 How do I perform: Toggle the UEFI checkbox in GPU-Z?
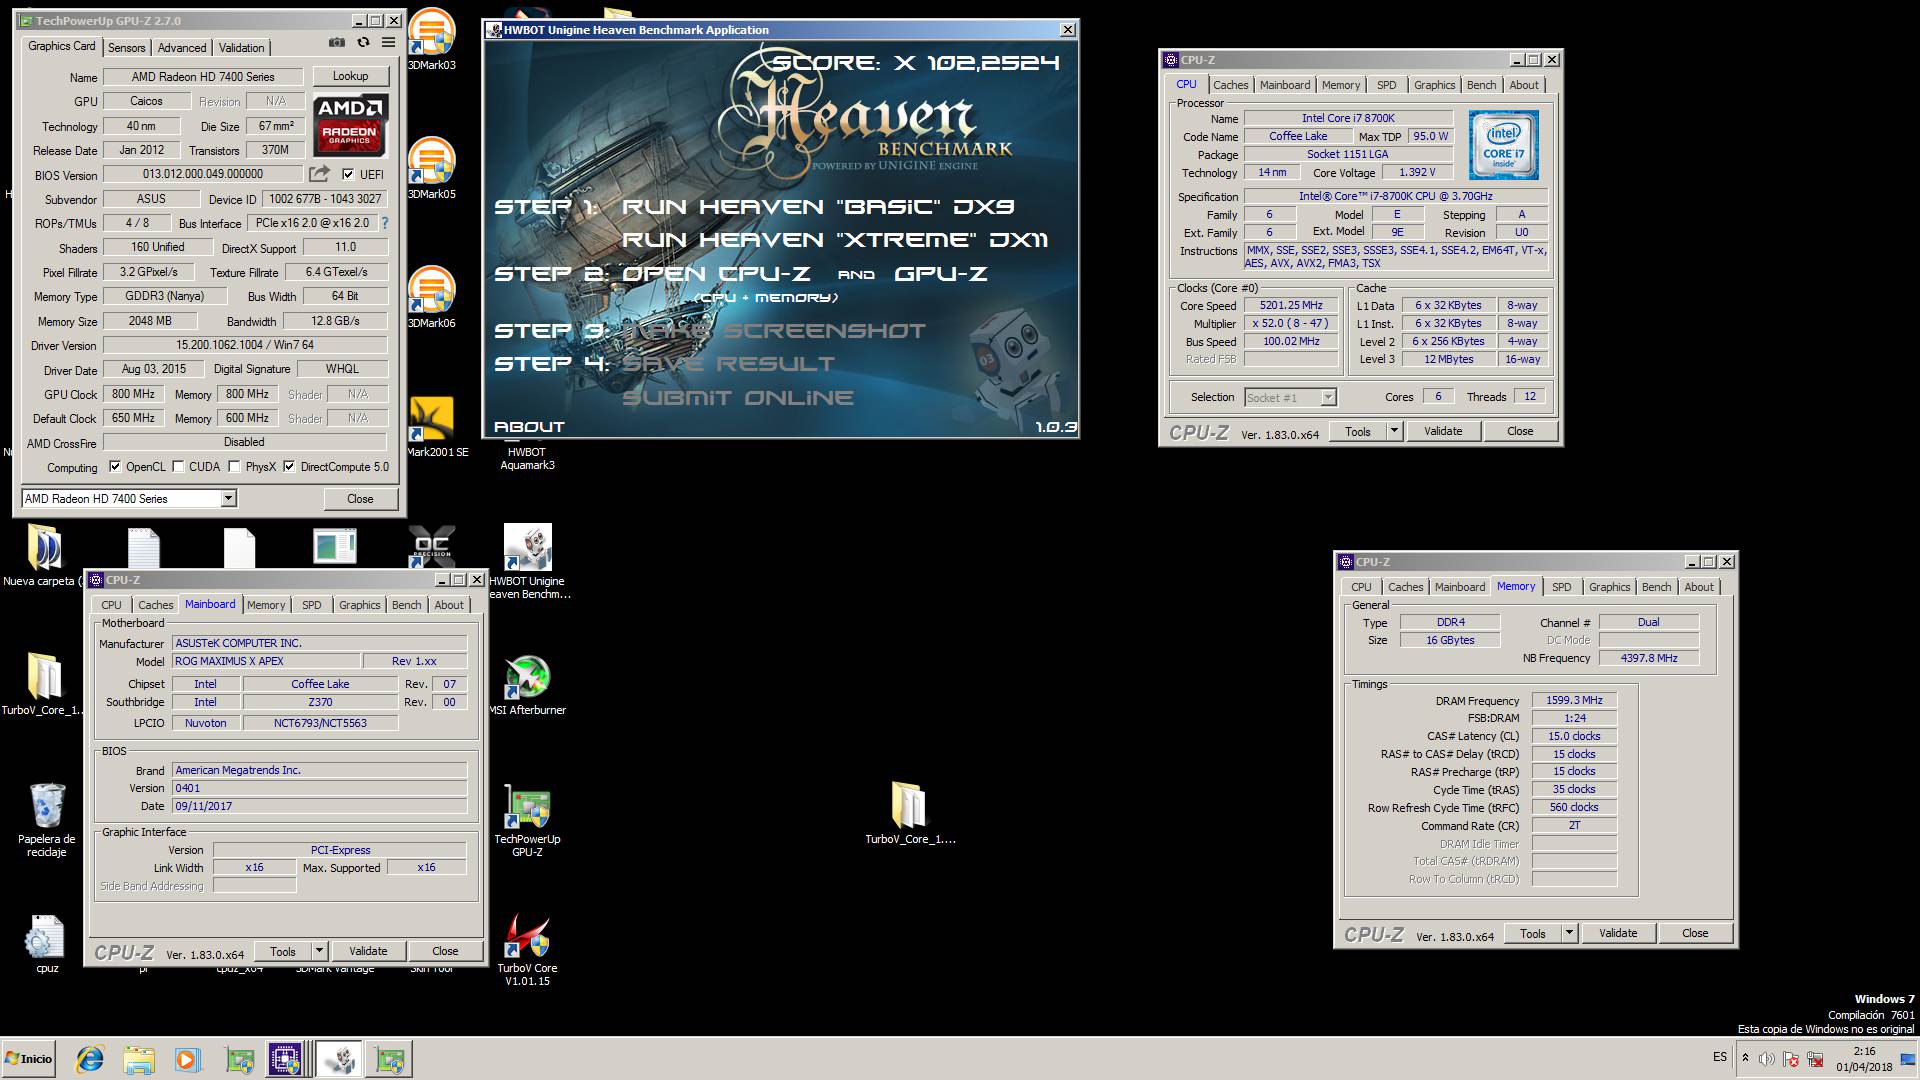pyautogui.click(x=348, y=174)
